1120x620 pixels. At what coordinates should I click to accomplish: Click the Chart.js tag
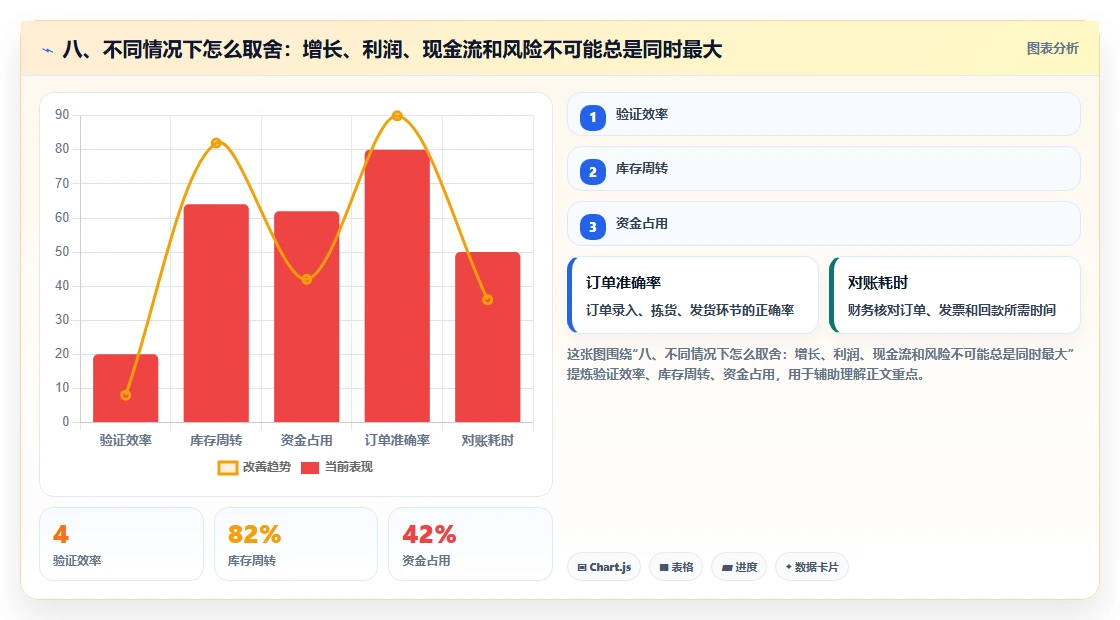[x=604, y=567]
